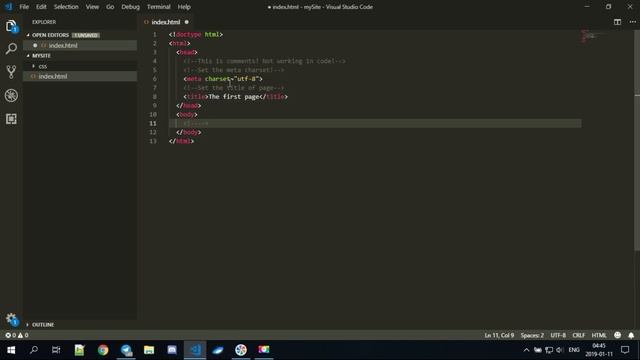Image resolution: width=640 pixels, height=360 pixels.
Task: Open the Manage gear settings icon
Action: (11, 319)
